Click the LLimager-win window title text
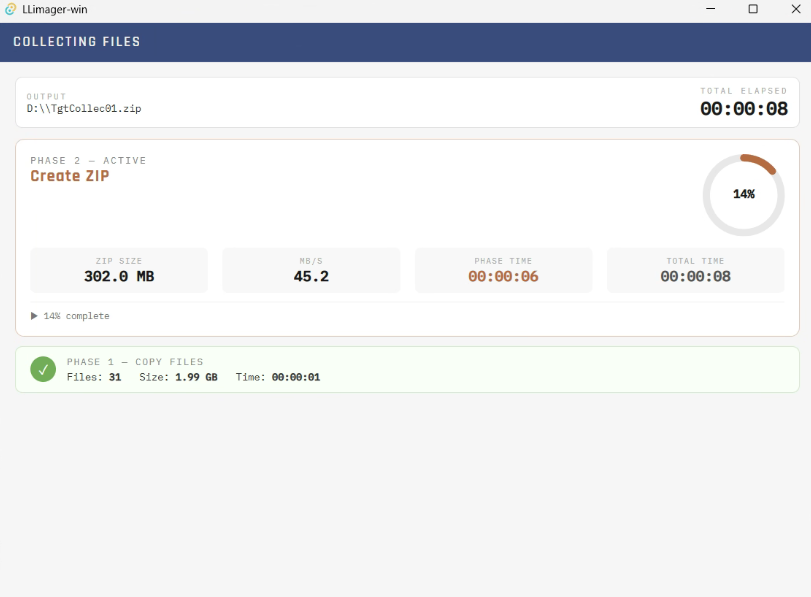Image resolution: width=811 pixels, height=597 pixels. click(x=55, y=9)
